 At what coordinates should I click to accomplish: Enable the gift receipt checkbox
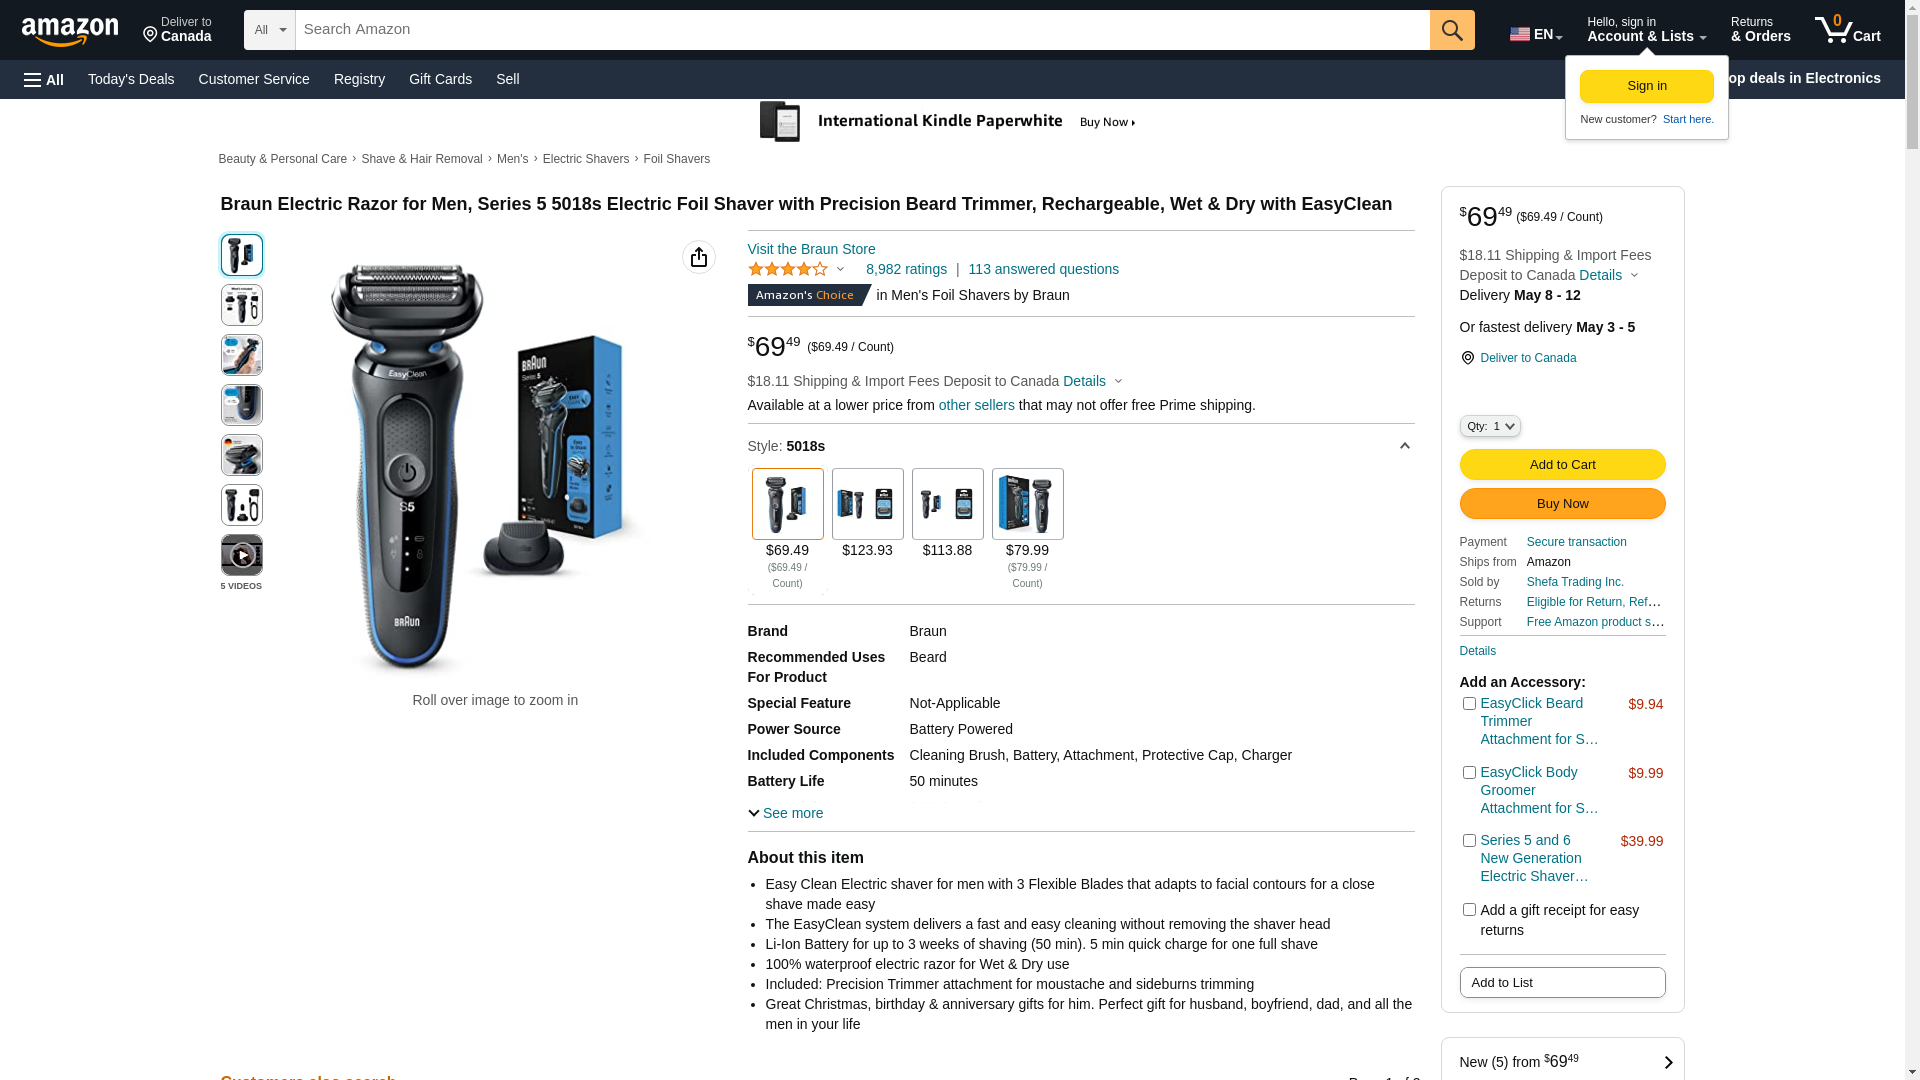(x=1469, y=910)
